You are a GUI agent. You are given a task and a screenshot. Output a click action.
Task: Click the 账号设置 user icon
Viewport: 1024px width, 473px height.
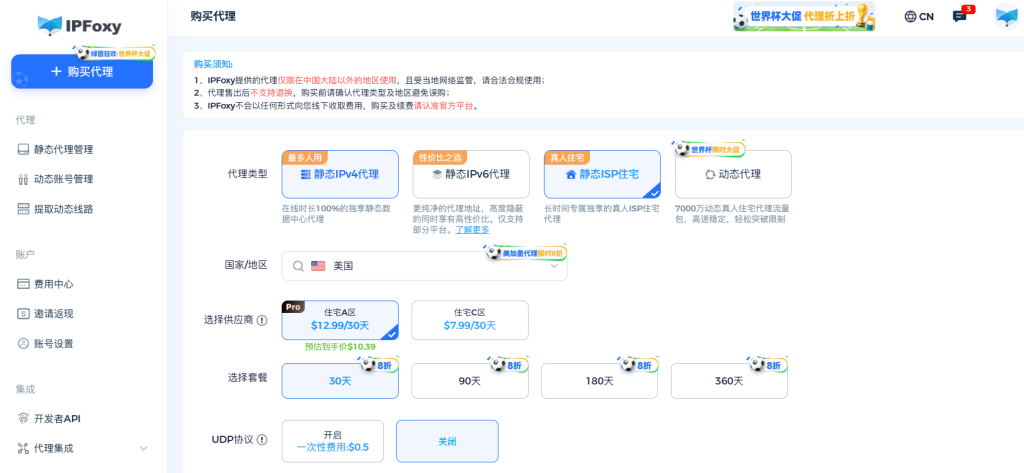[23, 344]
